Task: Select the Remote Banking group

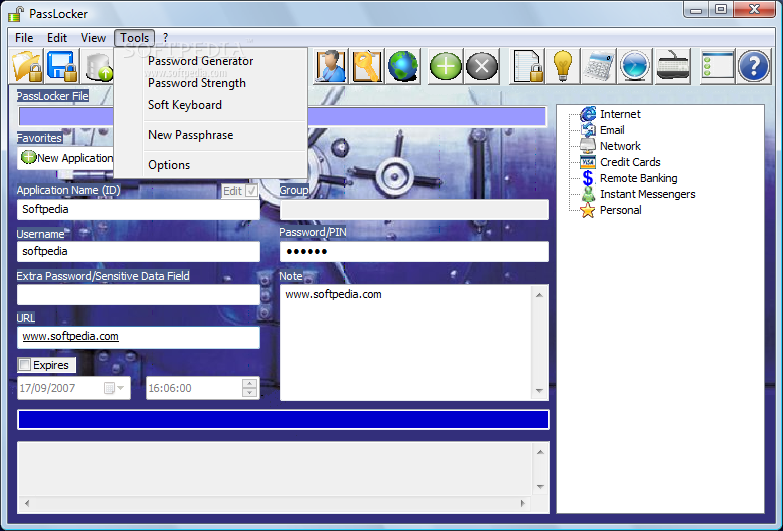Action: coord(638,178)
